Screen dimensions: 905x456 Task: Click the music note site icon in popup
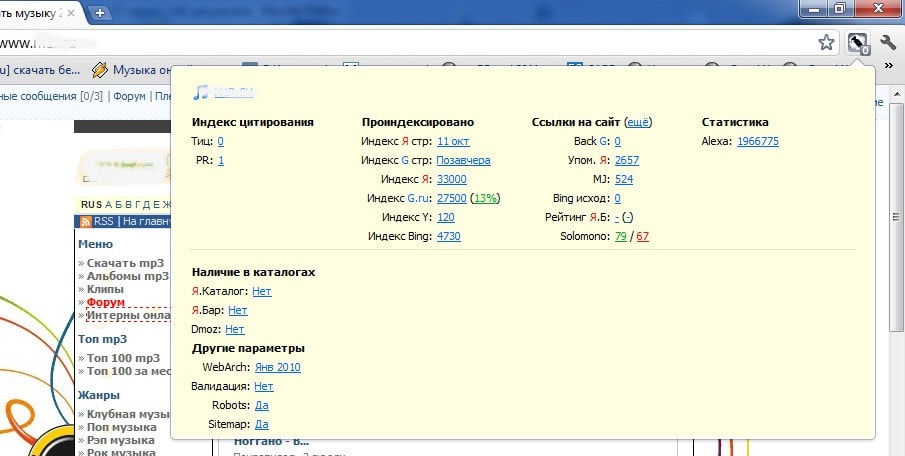pos(202,92)
